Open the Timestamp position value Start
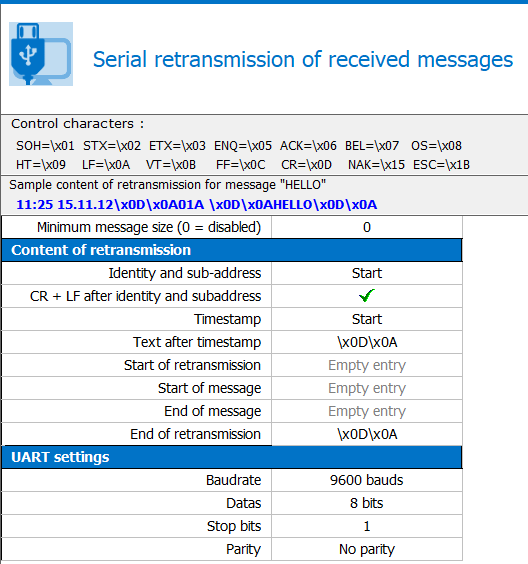 tap(367, 319)
